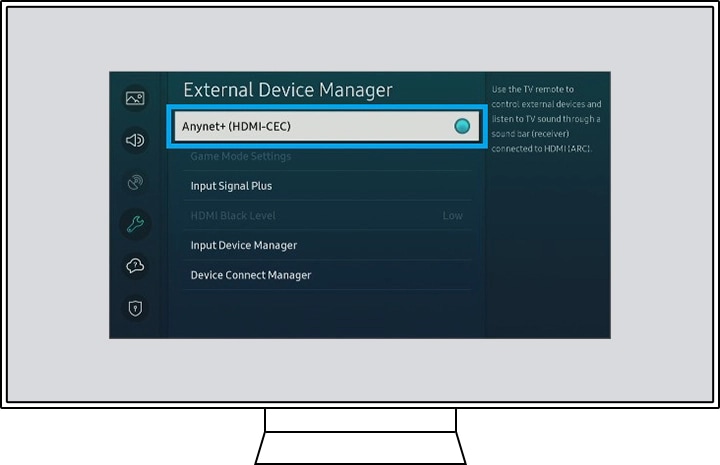This screenshot has height=465, width=720.
Task: Open the Sound settings speaker icon
Action: pos(134,141)
